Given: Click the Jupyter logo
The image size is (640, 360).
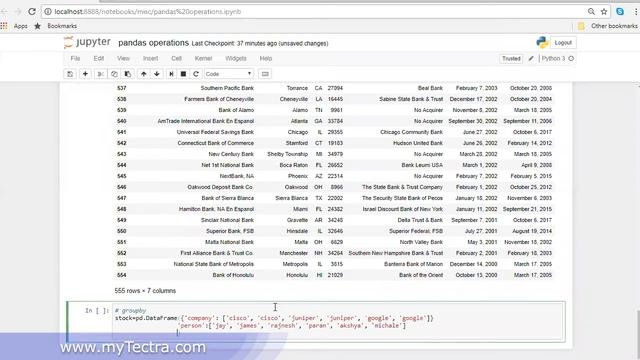Looking at the screenshot, I should click(x=87, y=42).
